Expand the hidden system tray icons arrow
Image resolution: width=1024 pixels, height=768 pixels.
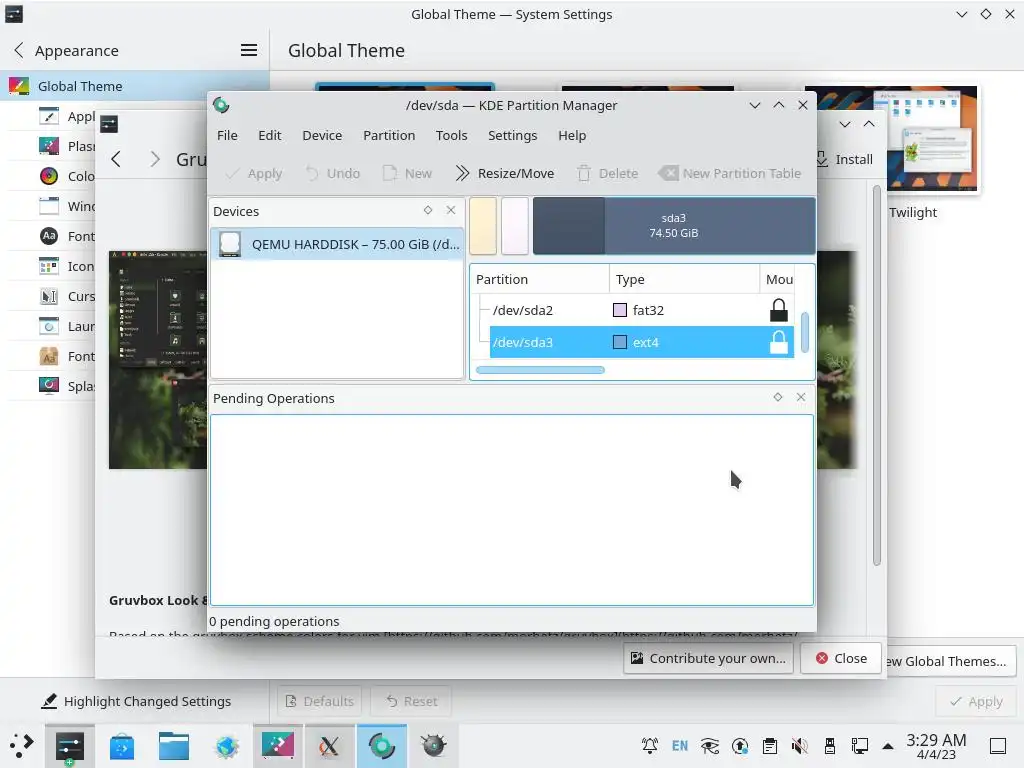pos(888,746)
